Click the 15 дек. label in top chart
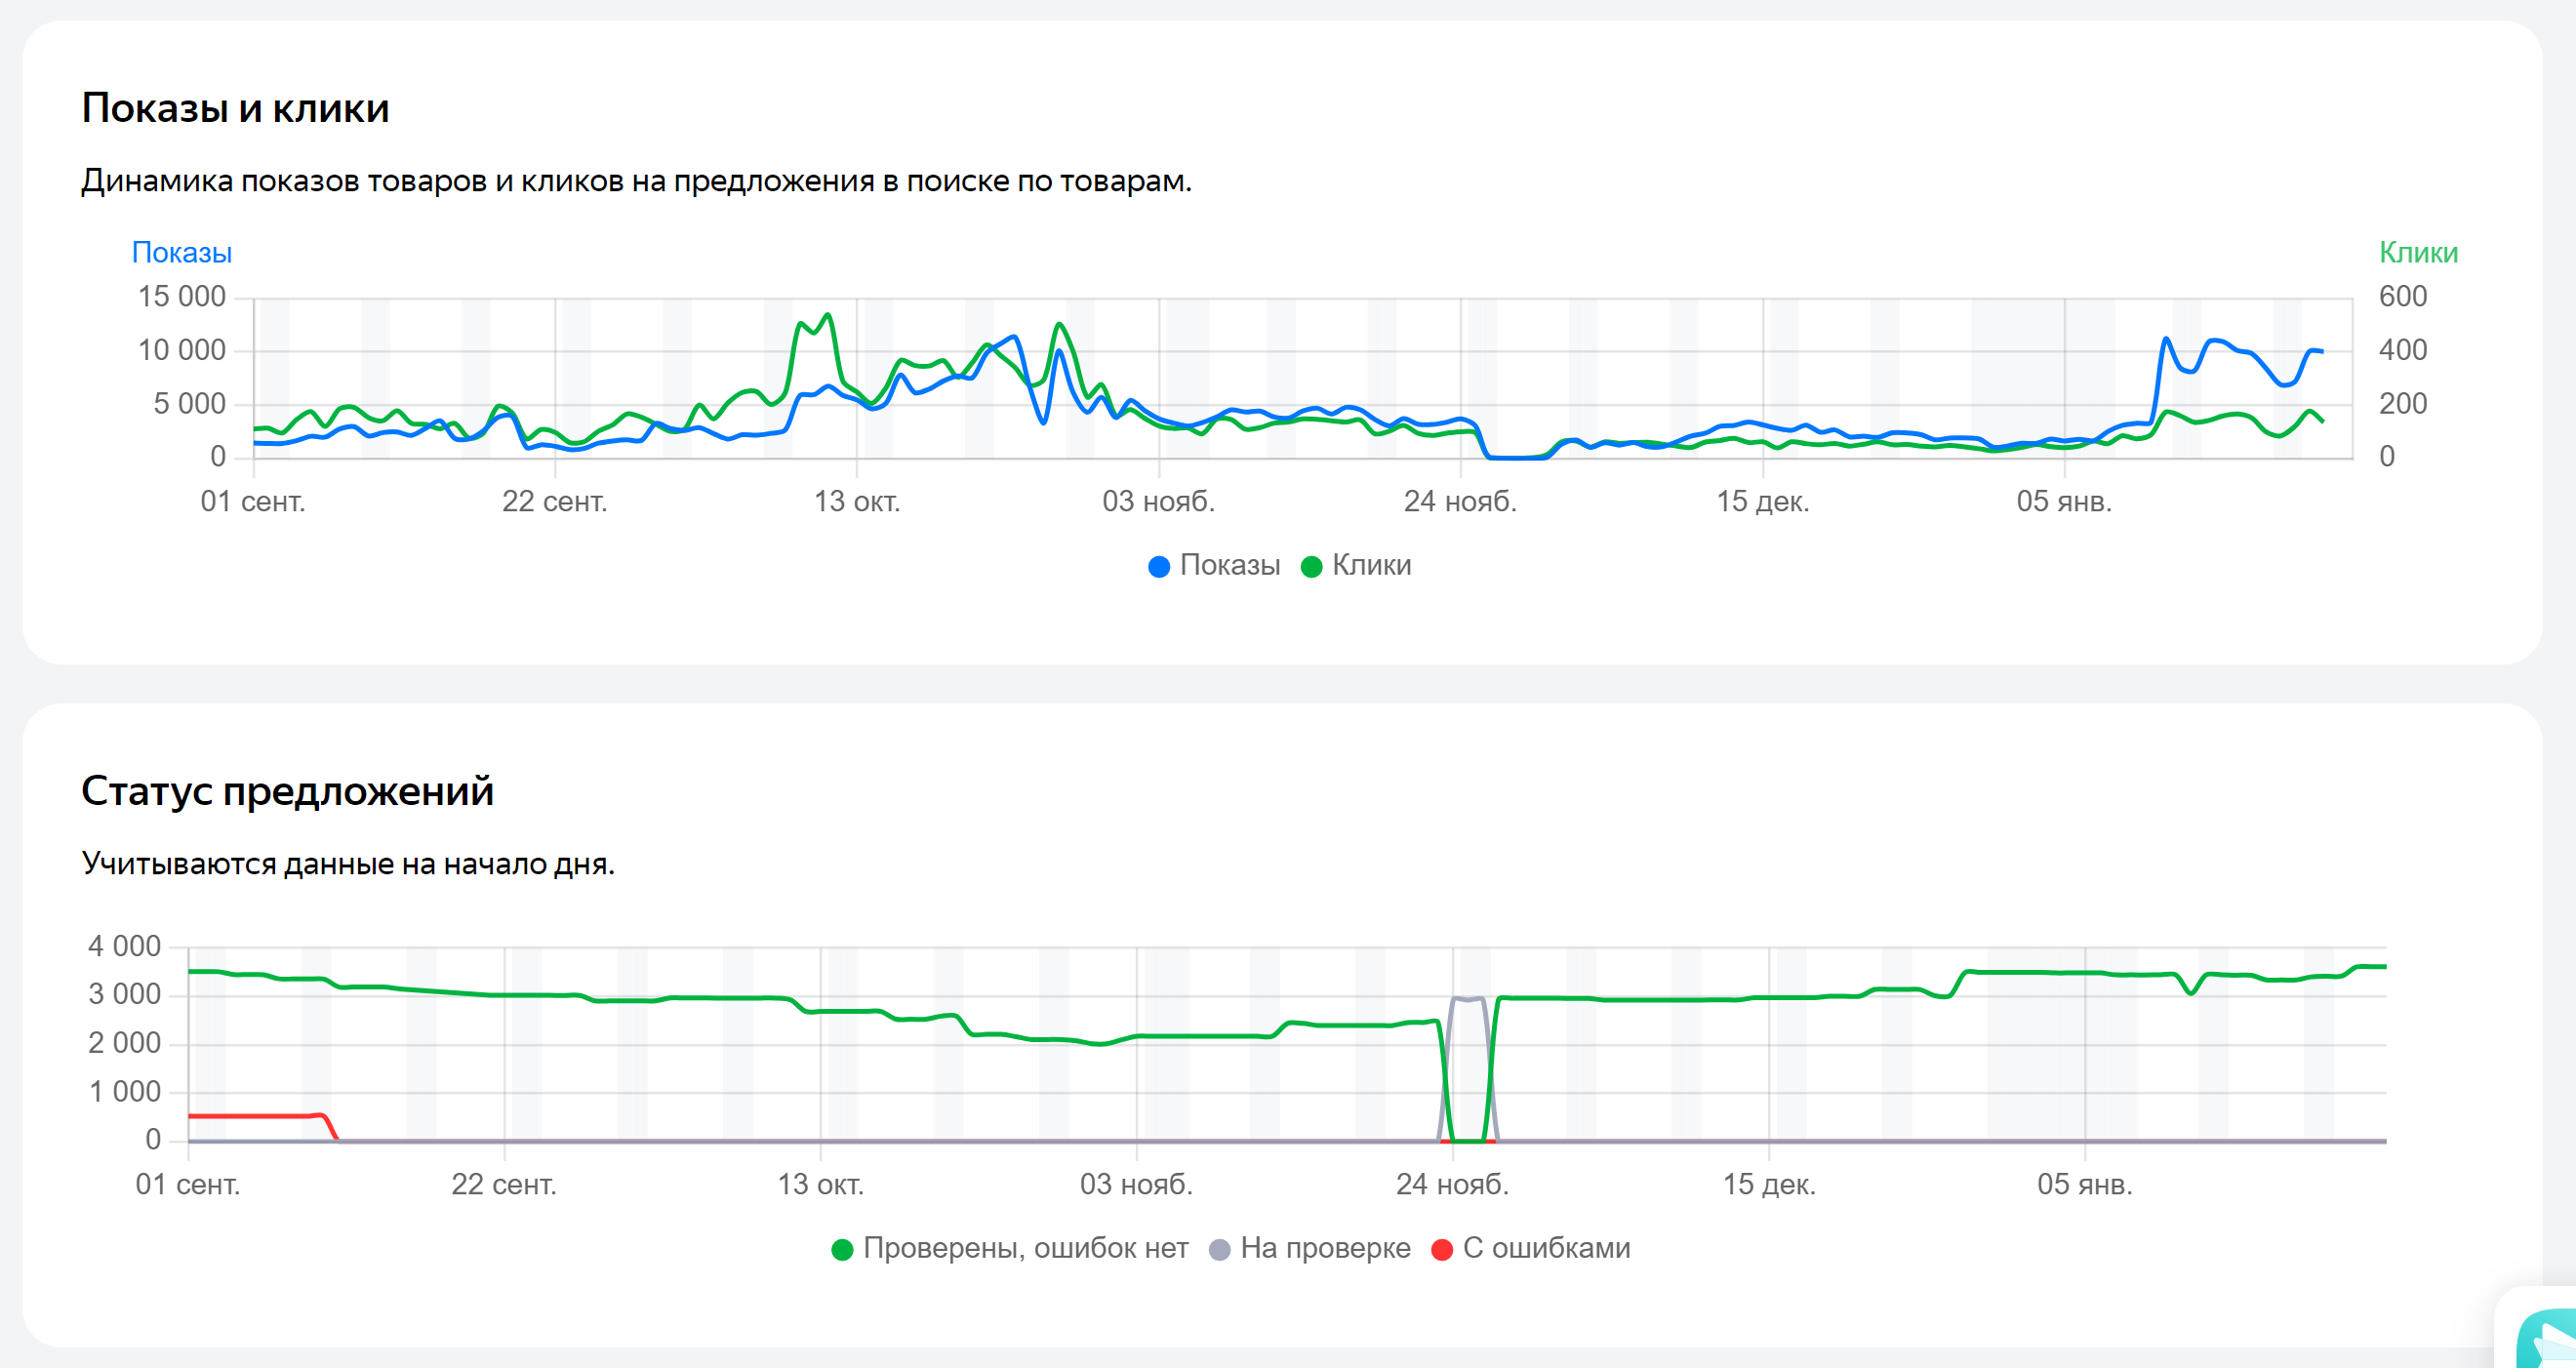Viewport: 2576px width, 1368px height. coord(1763,502)
